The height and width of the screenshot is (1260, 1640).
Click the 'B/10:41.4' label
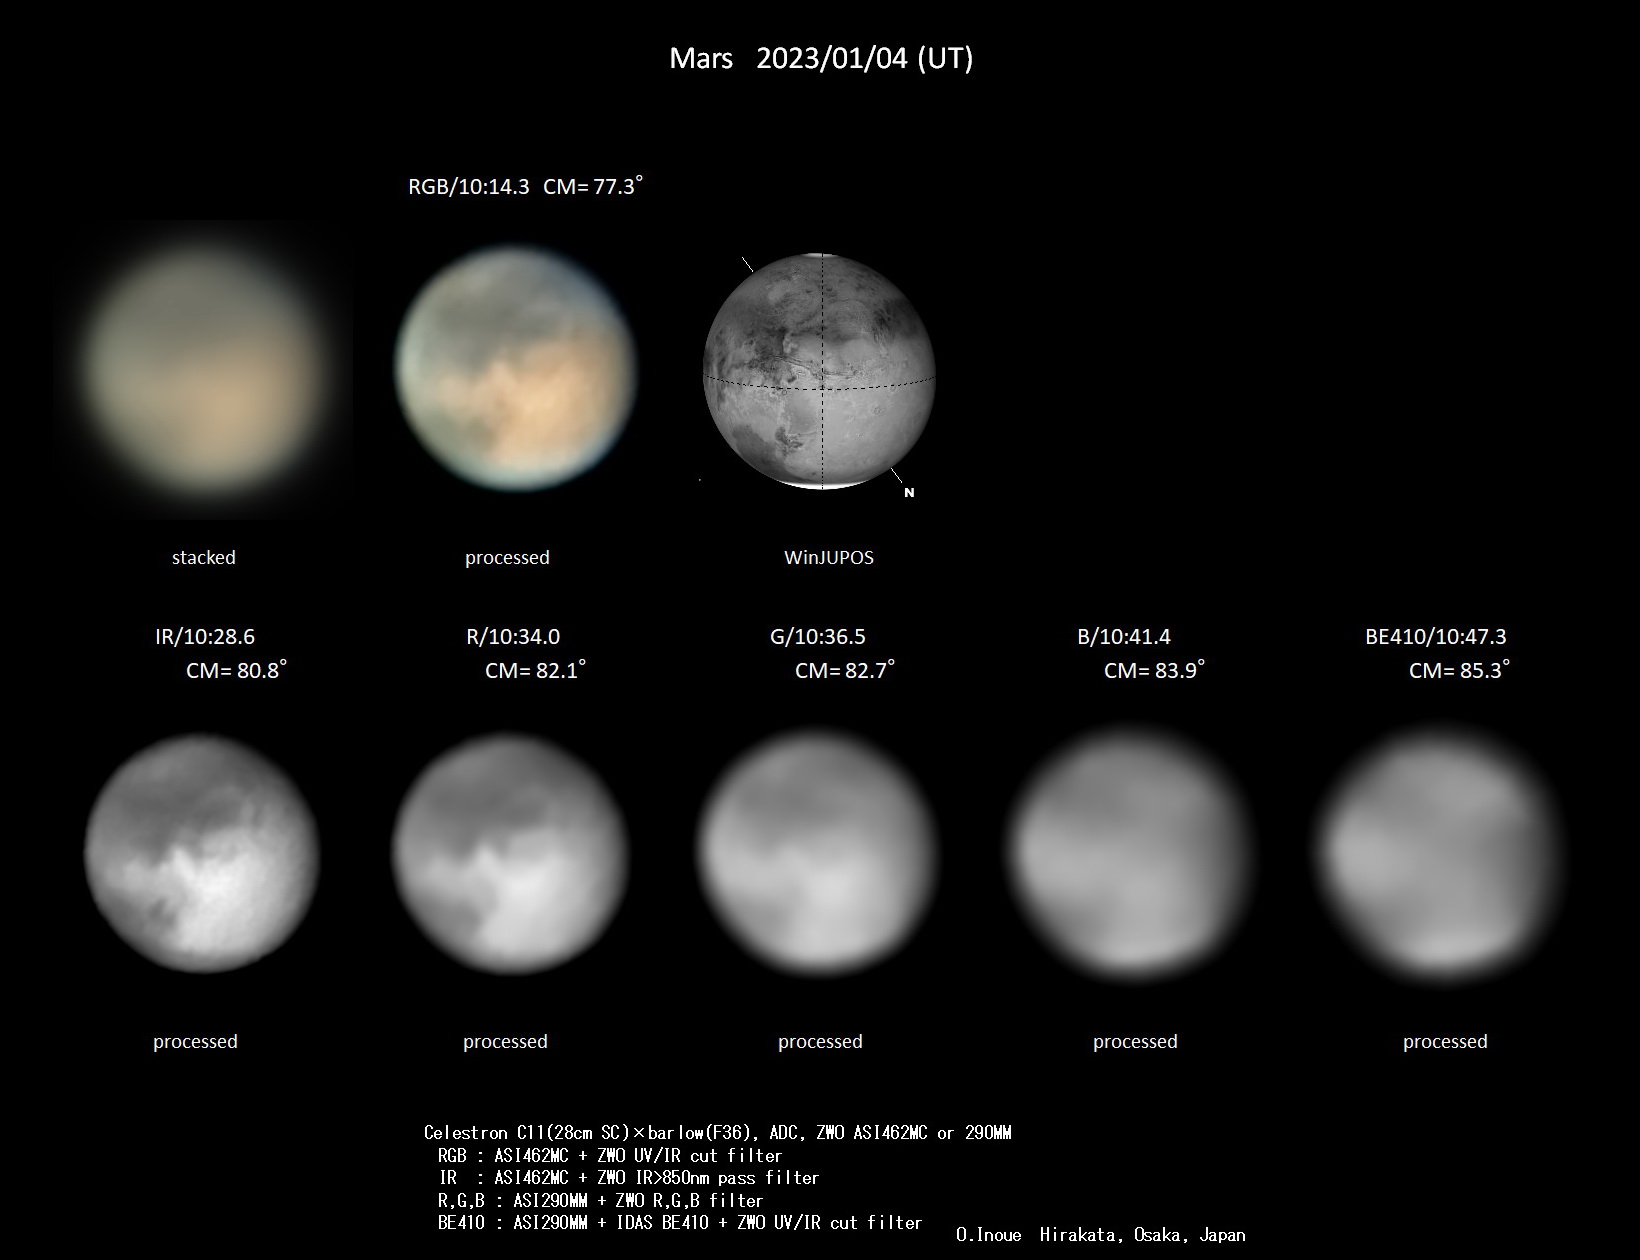[1124, 636]
